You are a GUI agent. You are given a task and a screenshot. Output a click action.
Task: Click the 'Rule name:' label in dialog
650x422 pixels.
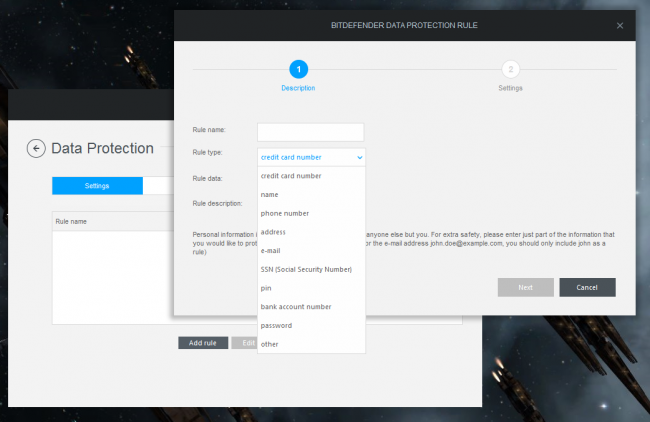[209, 130]
